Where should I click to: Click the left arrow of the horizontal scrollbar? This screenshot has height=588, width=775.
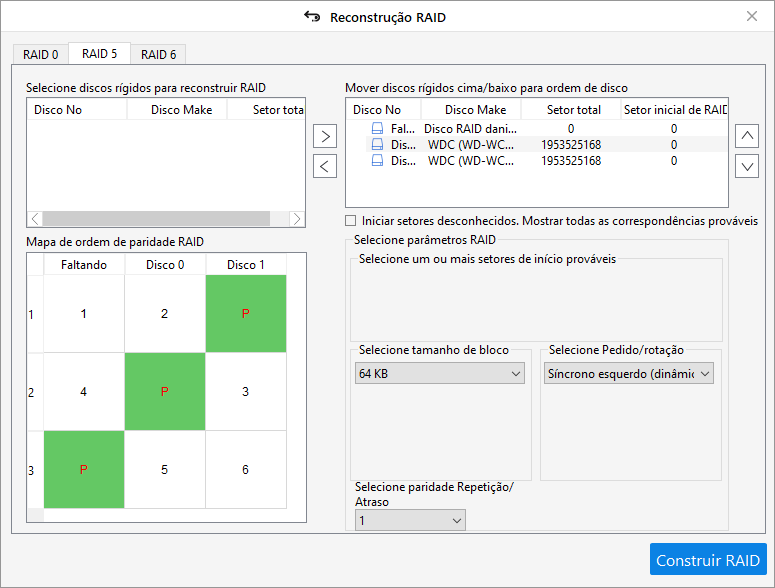coord(35,218)
